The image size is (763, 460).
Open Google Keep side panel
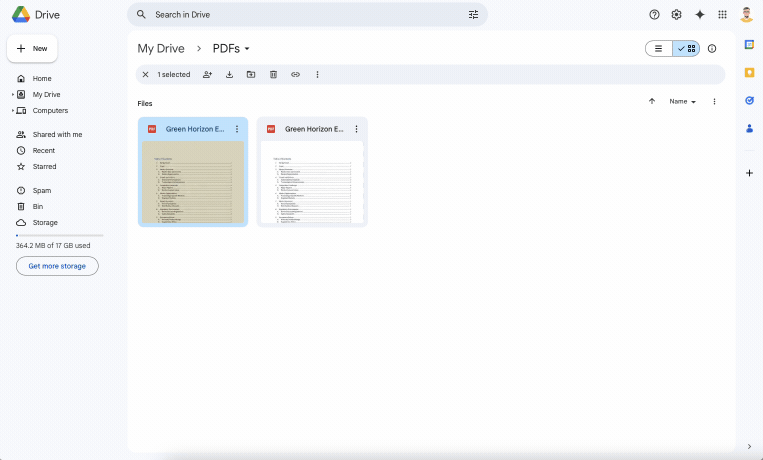pos(749,73)
